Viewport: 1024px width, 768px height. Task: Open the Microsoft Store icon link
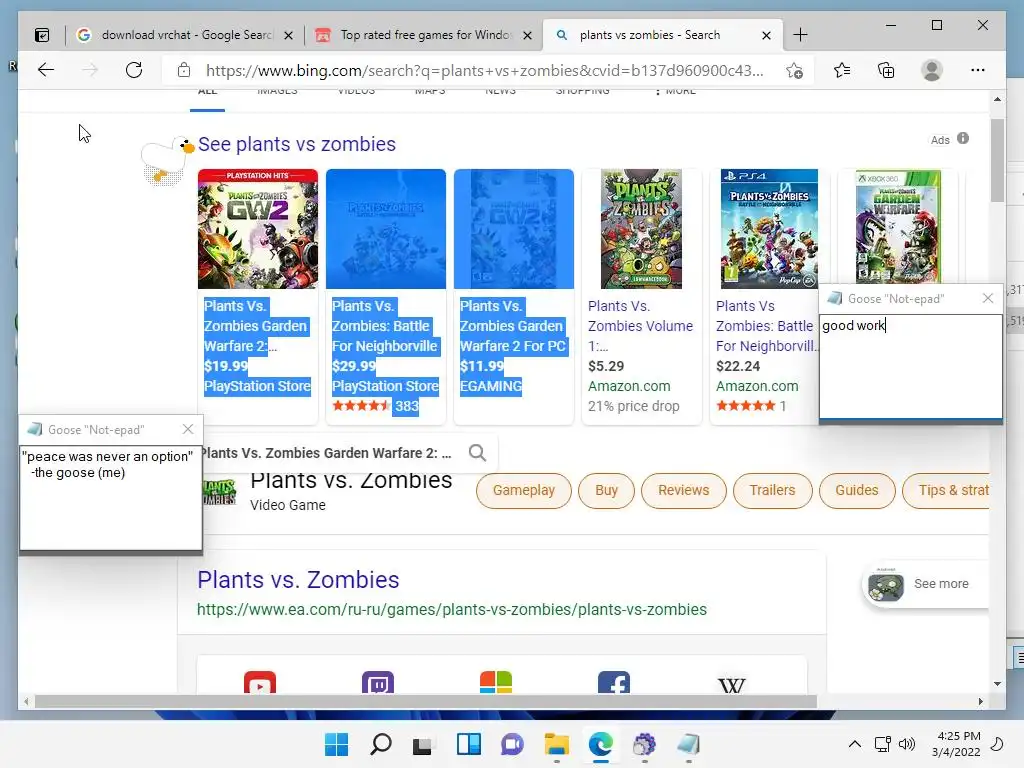pos(496,682)
